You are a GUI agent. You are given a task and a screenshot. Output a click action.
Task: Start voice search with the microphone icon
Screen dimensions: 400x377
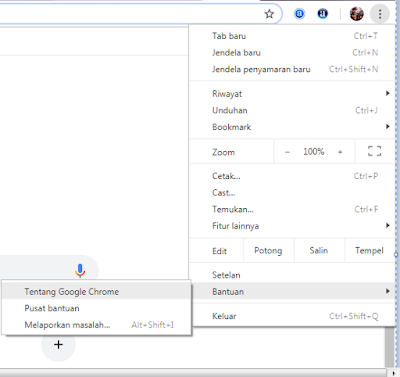(80, 271)
